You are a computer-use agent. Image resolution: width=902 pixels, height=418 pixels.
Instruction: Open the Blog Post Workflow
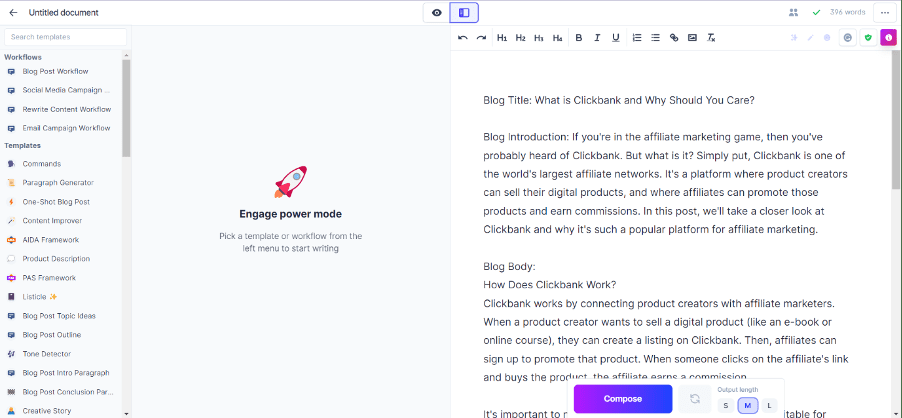click(55, 71)
